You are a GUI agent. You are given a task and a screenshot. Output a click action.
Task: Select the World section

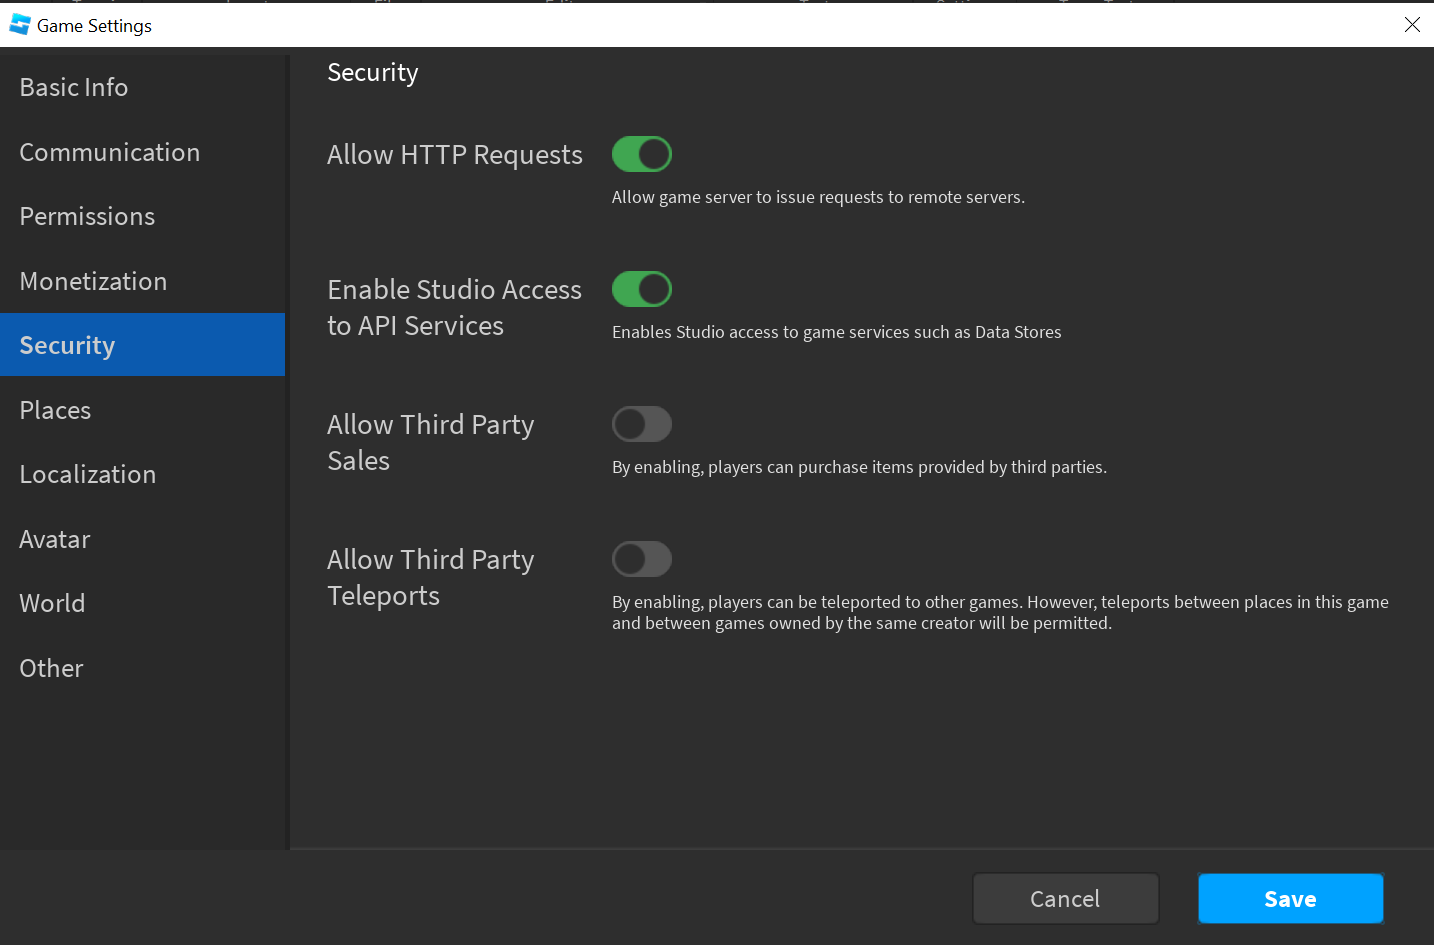[x=52, y=603]
